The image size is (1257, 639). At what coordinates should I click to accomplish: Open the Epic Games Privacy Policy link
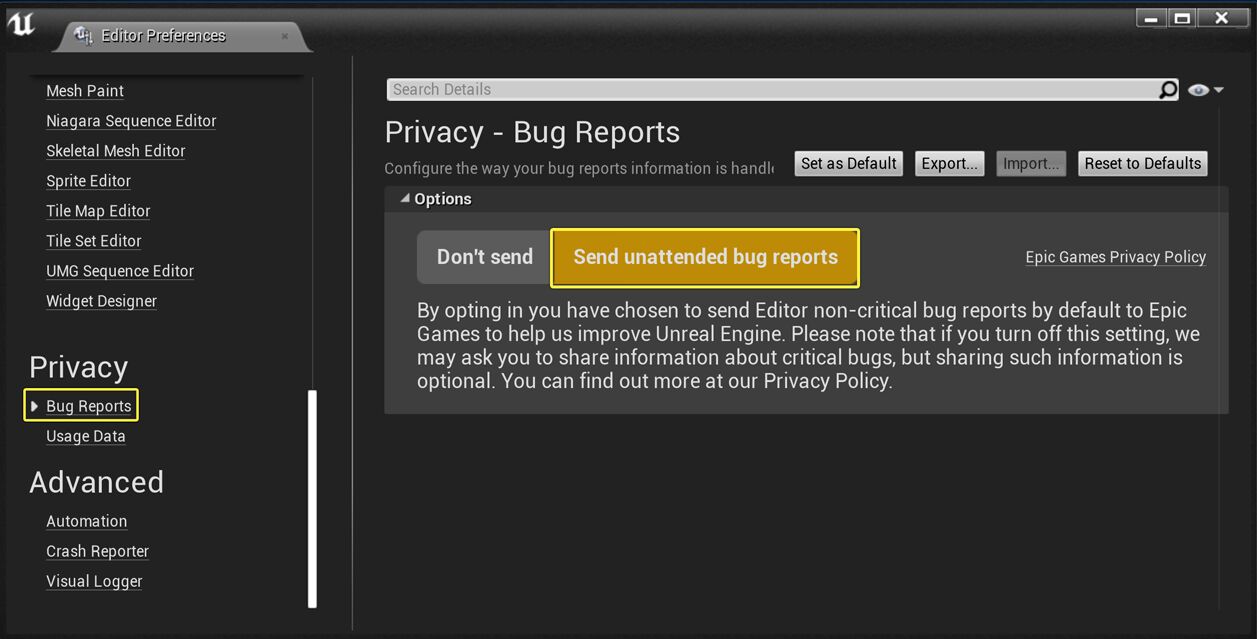tap(1115, 257)
